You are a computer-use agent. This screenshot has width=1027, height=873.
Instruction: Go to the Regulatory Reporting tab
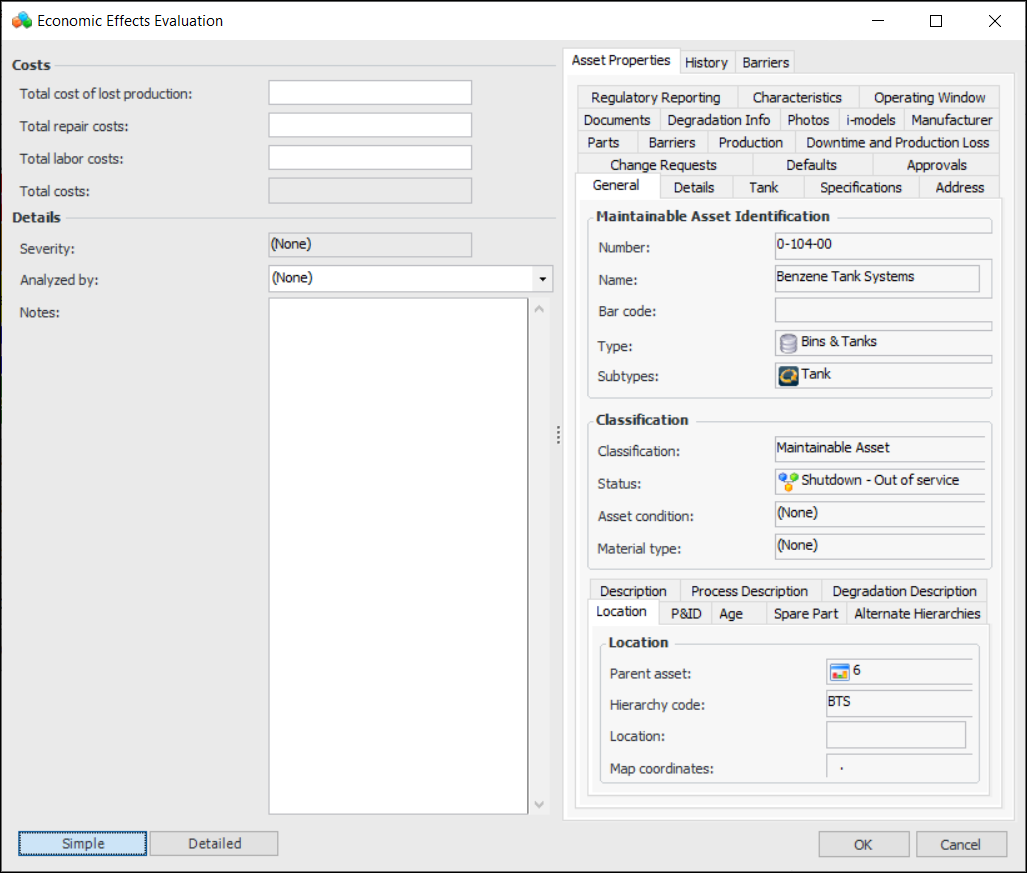pyautogui.click(x=655, y=98)
